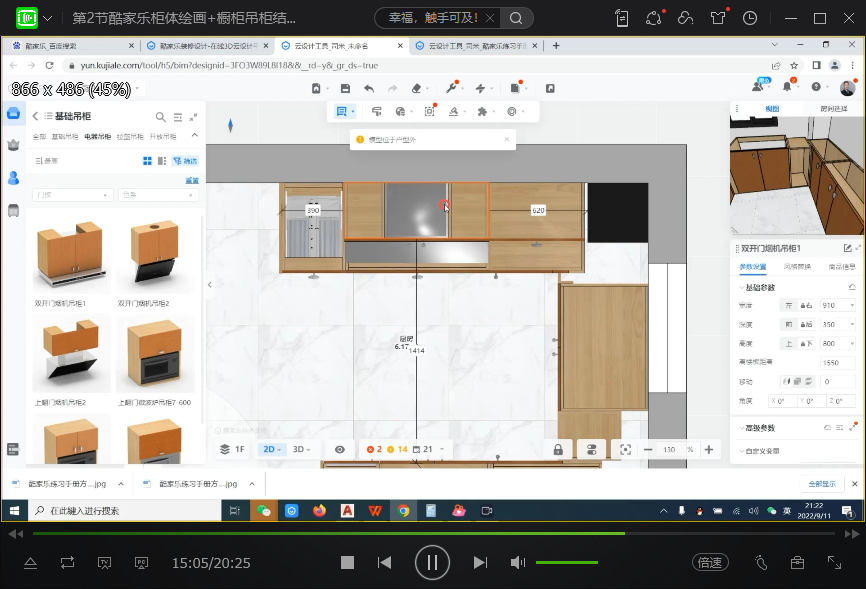Click the 重置 reset link
The width and height of the screenshot is (866, 589).
pos(192,181)
